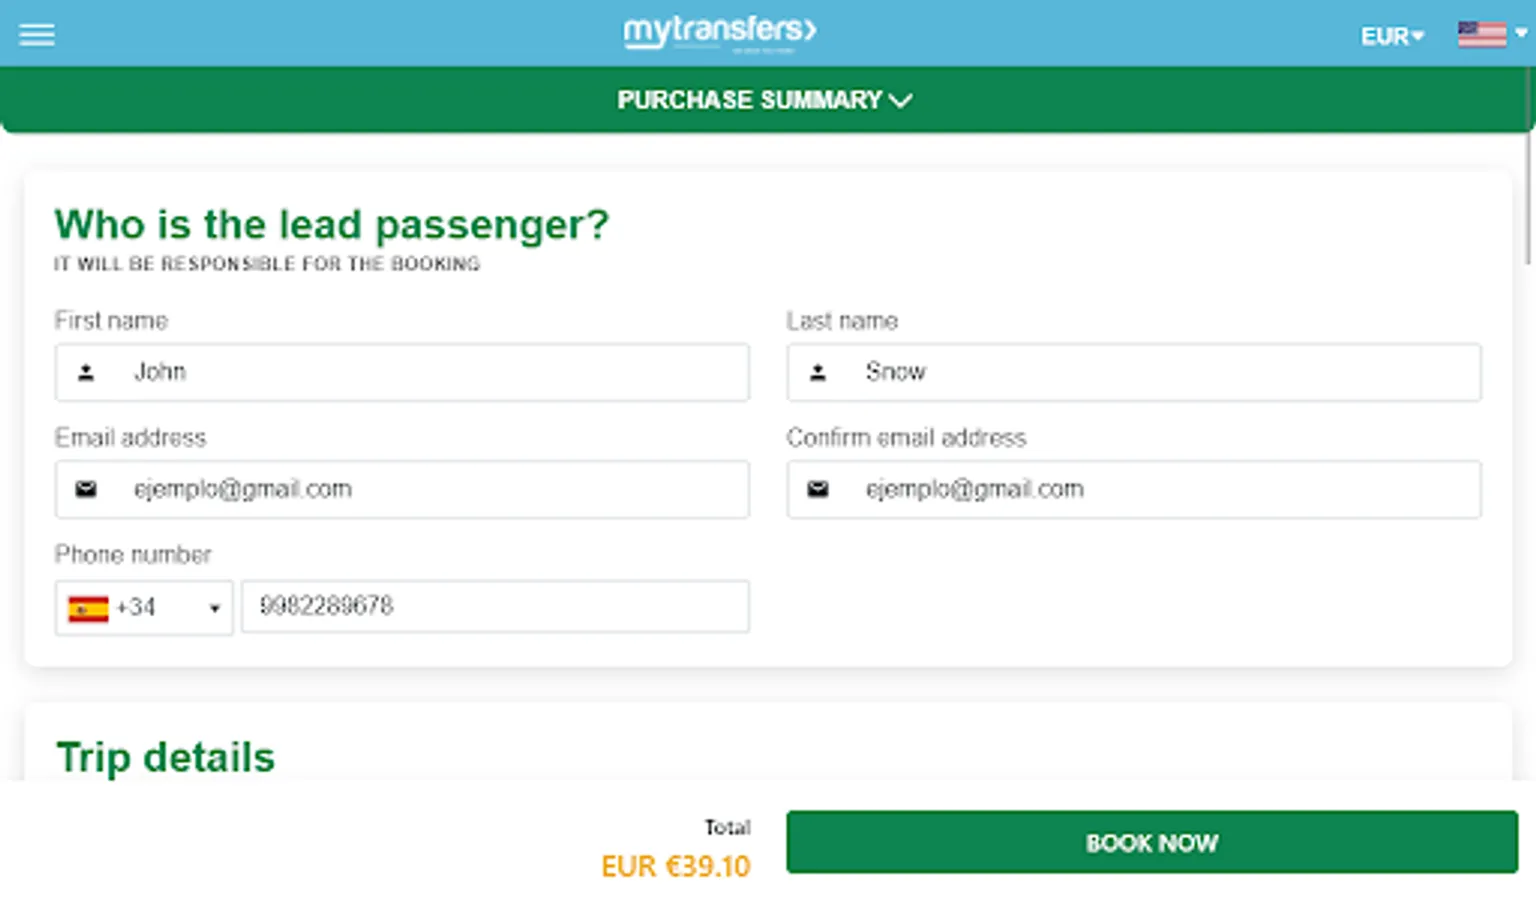This screenshot has width=1536, height=900.
Task: Click the Spain flag in phone prefix
Action: [88, 608]
